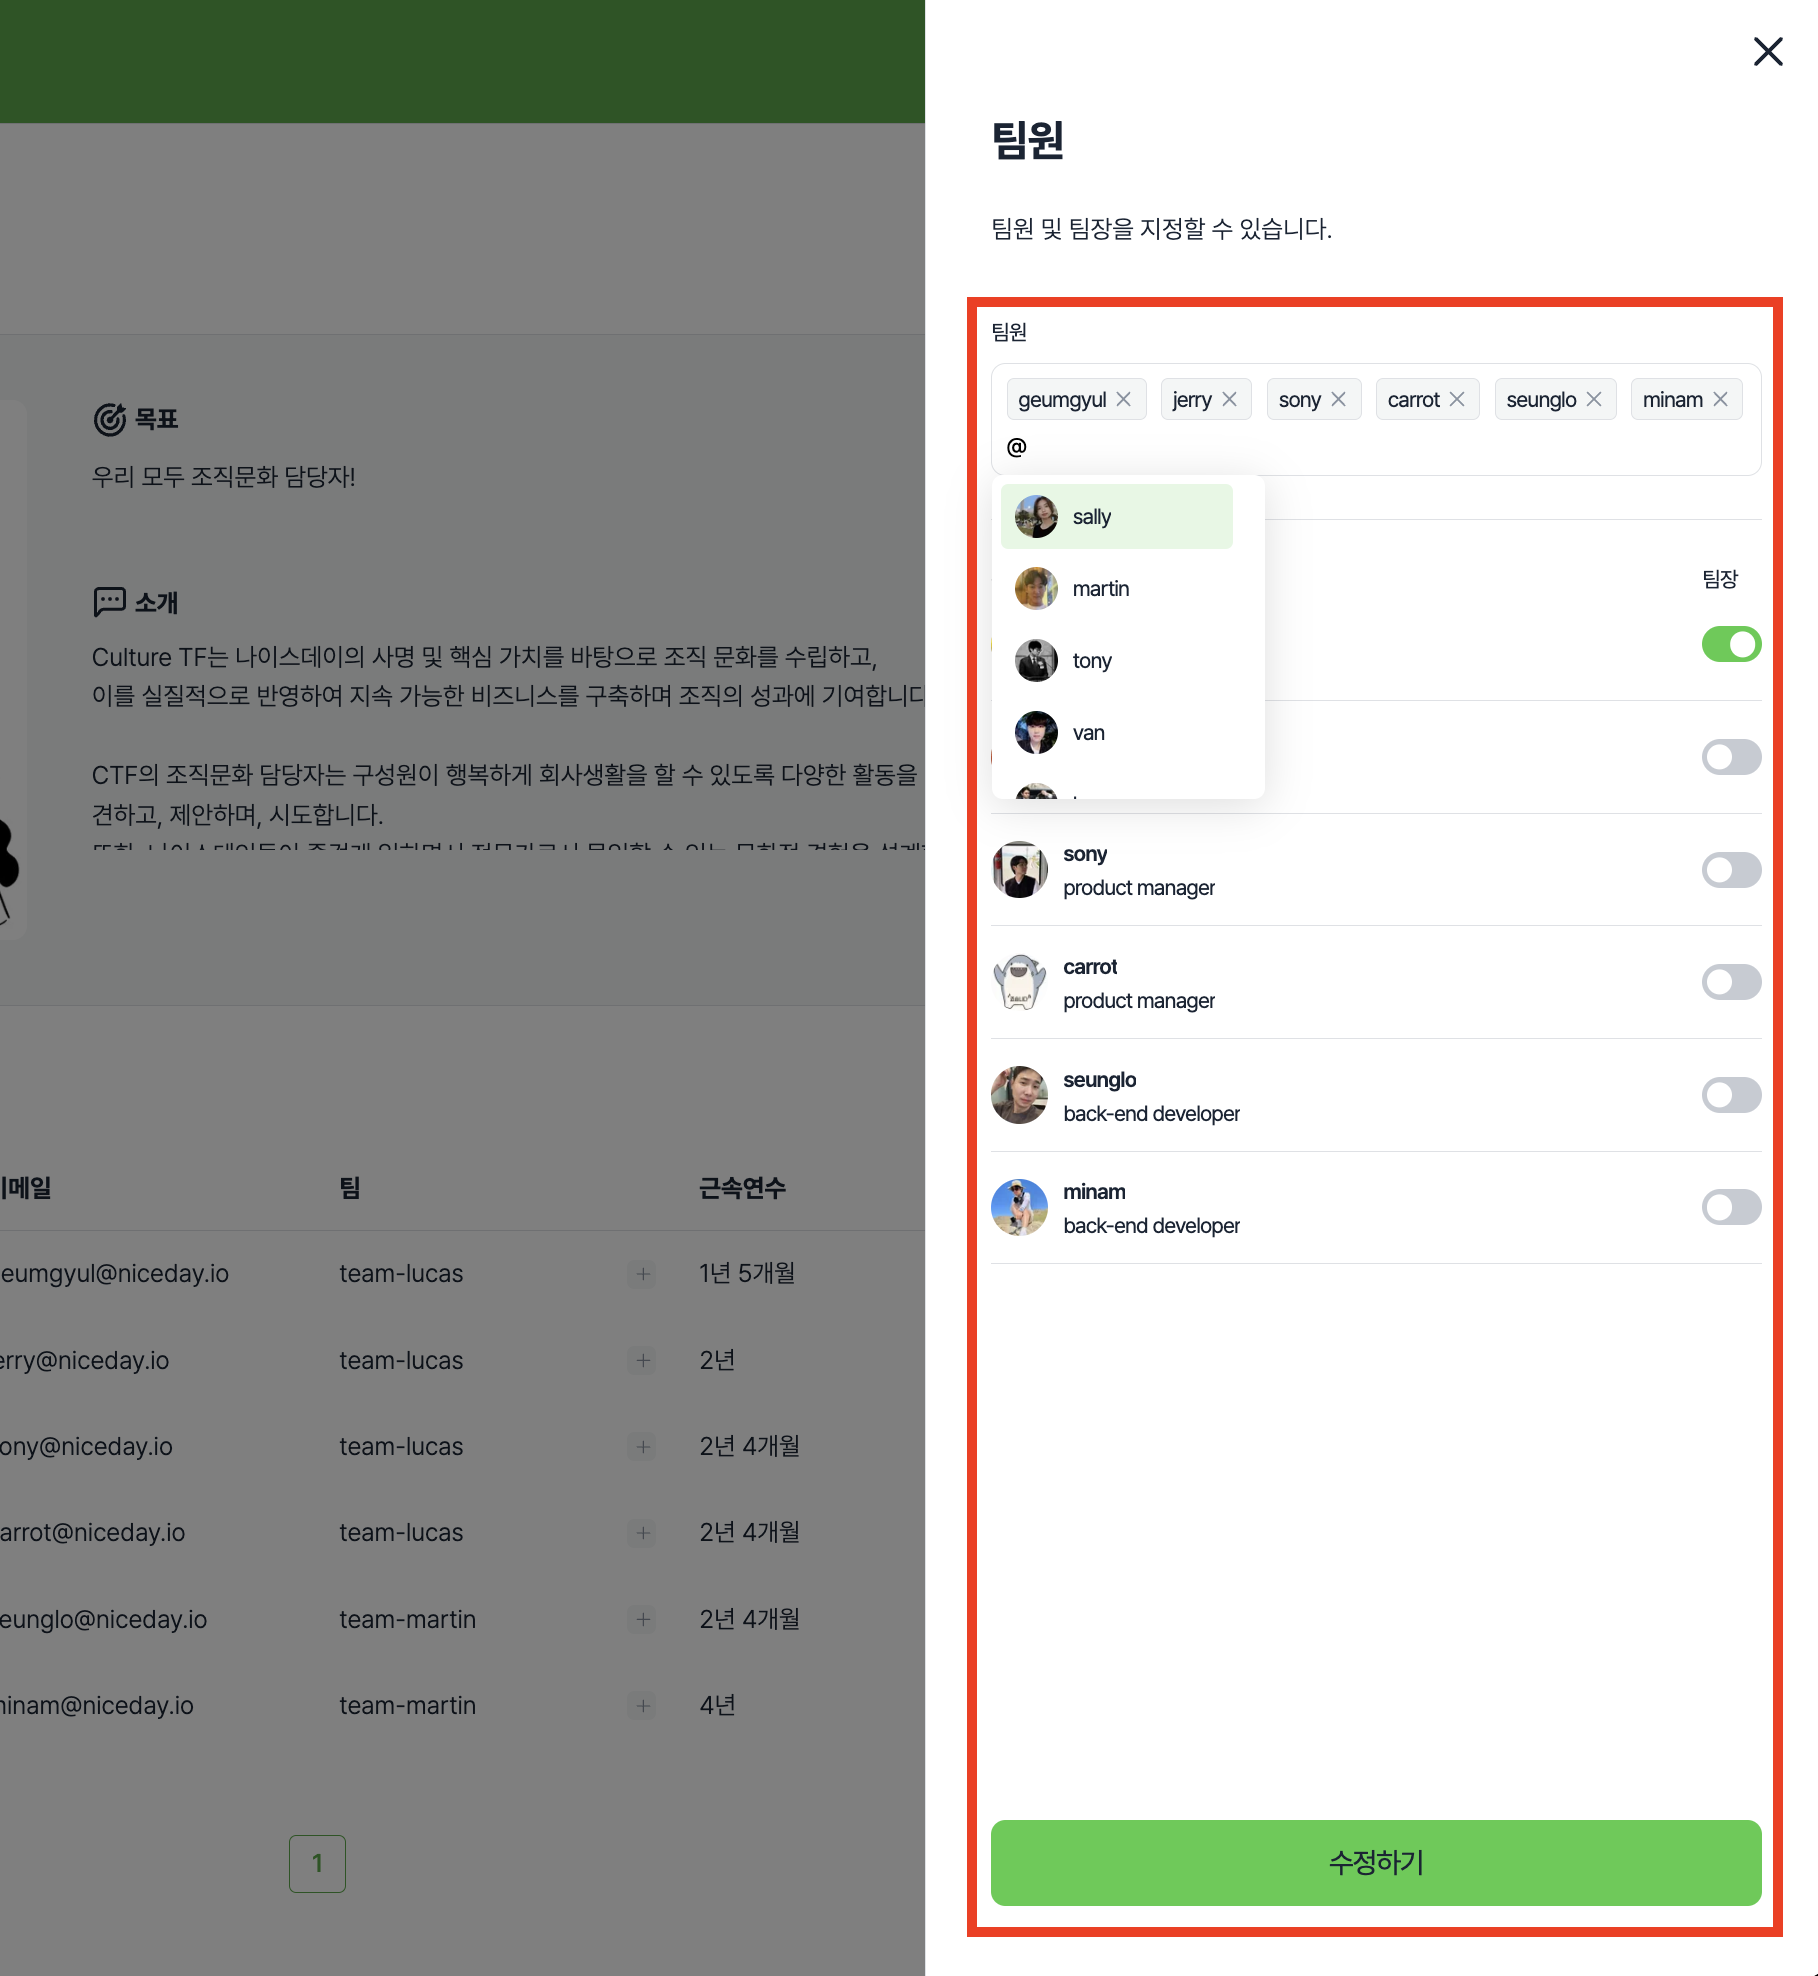Go to page 1 in pagination
Image resolution: width=1818 pixels, height=1976 pixels.
pos(317,1863)
